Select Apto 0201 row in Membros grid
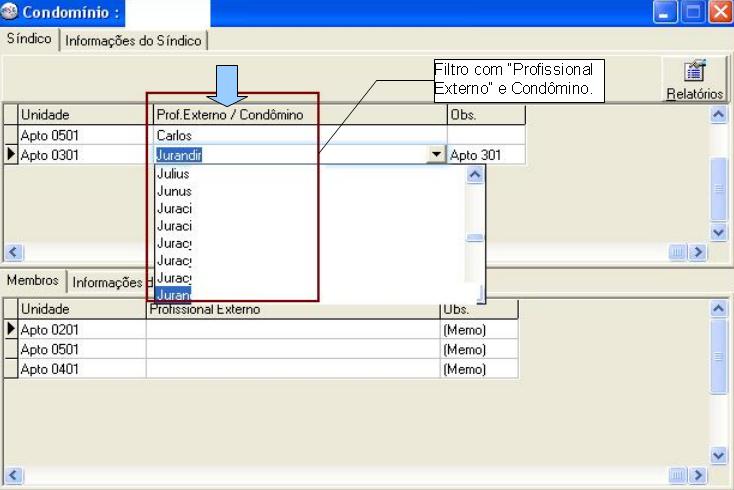Image resolution: width=734 pixels, height=490 pixels. 80,330
